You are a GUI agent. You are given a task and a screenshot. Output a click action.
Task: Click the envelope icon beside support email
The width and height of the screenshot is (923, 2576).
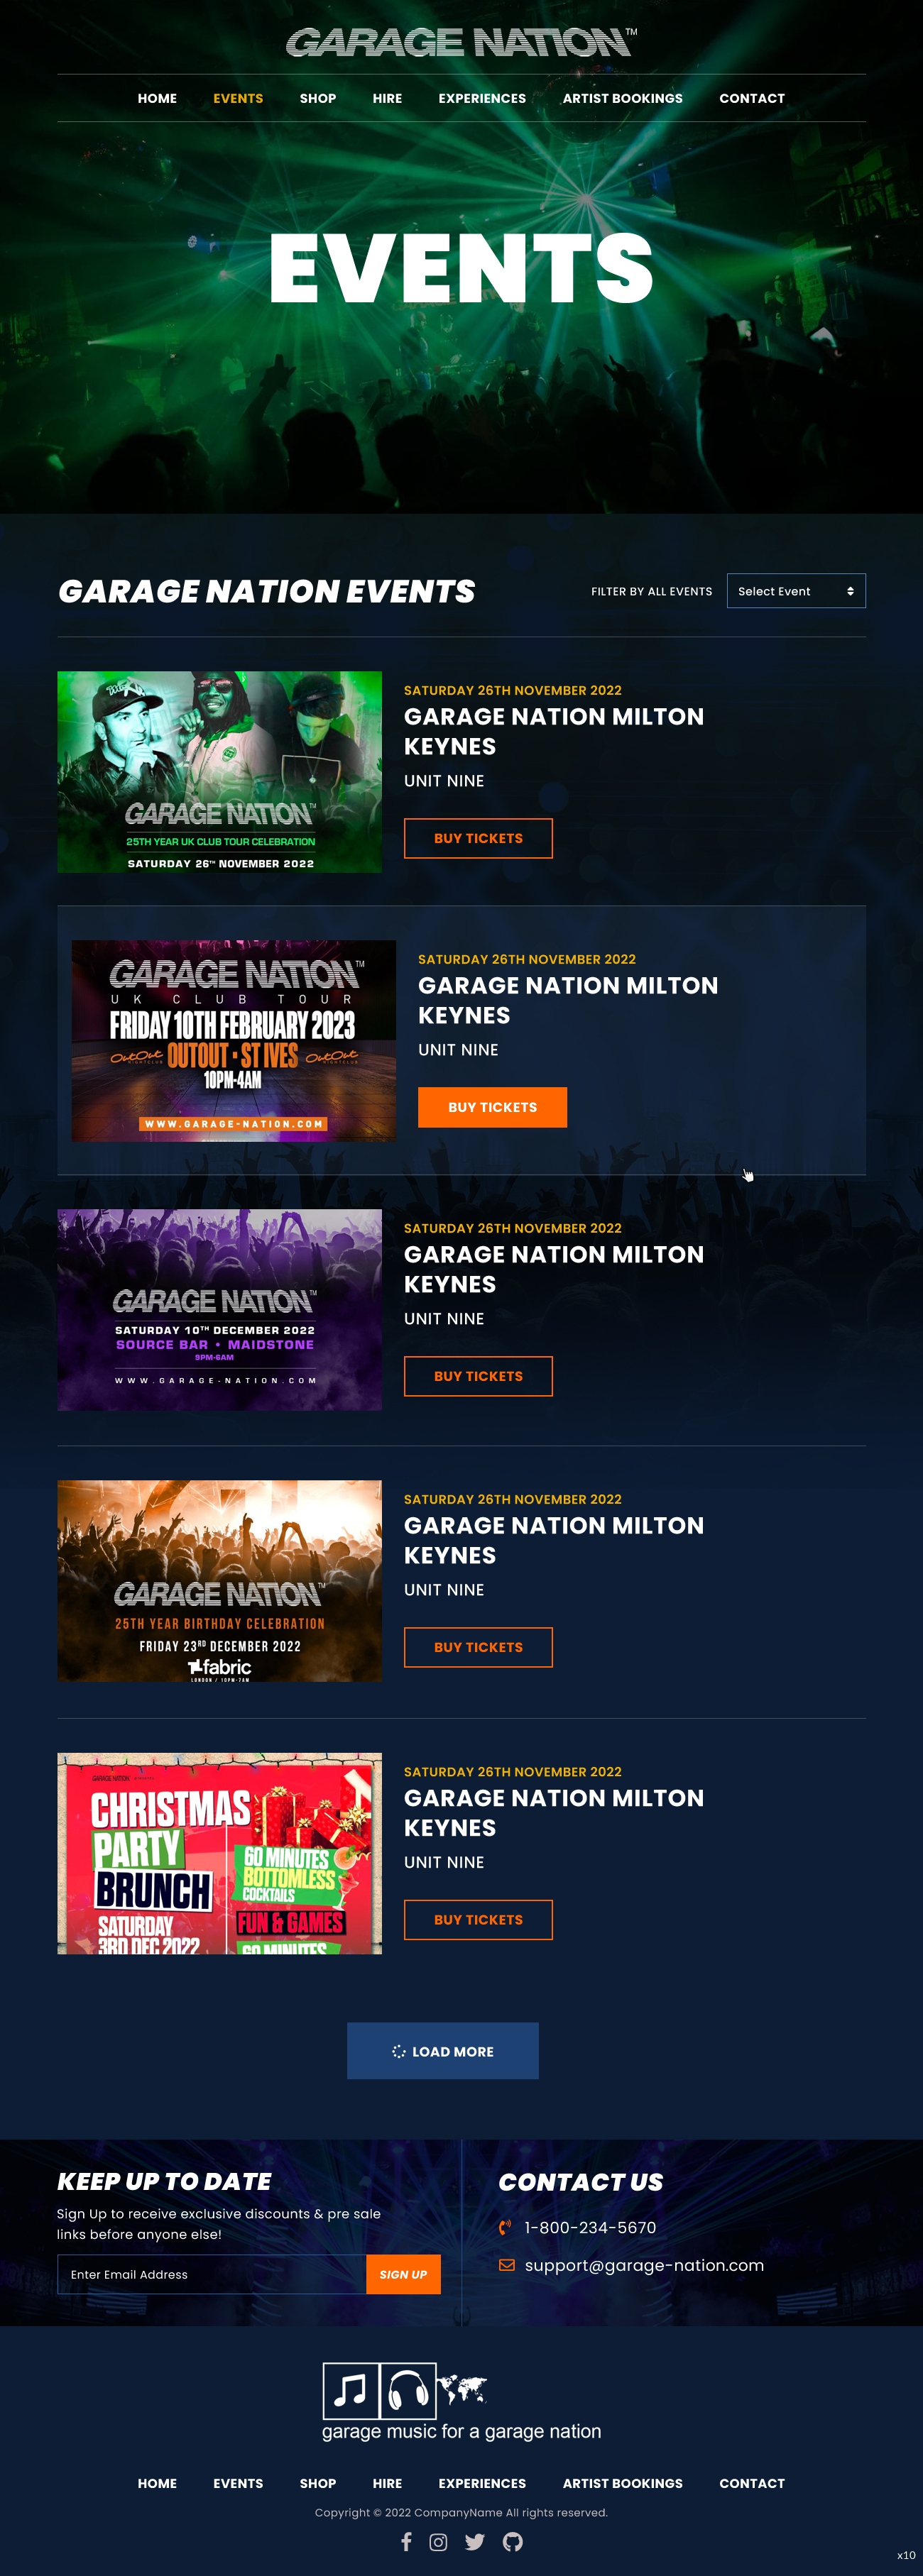(506, 2265)
